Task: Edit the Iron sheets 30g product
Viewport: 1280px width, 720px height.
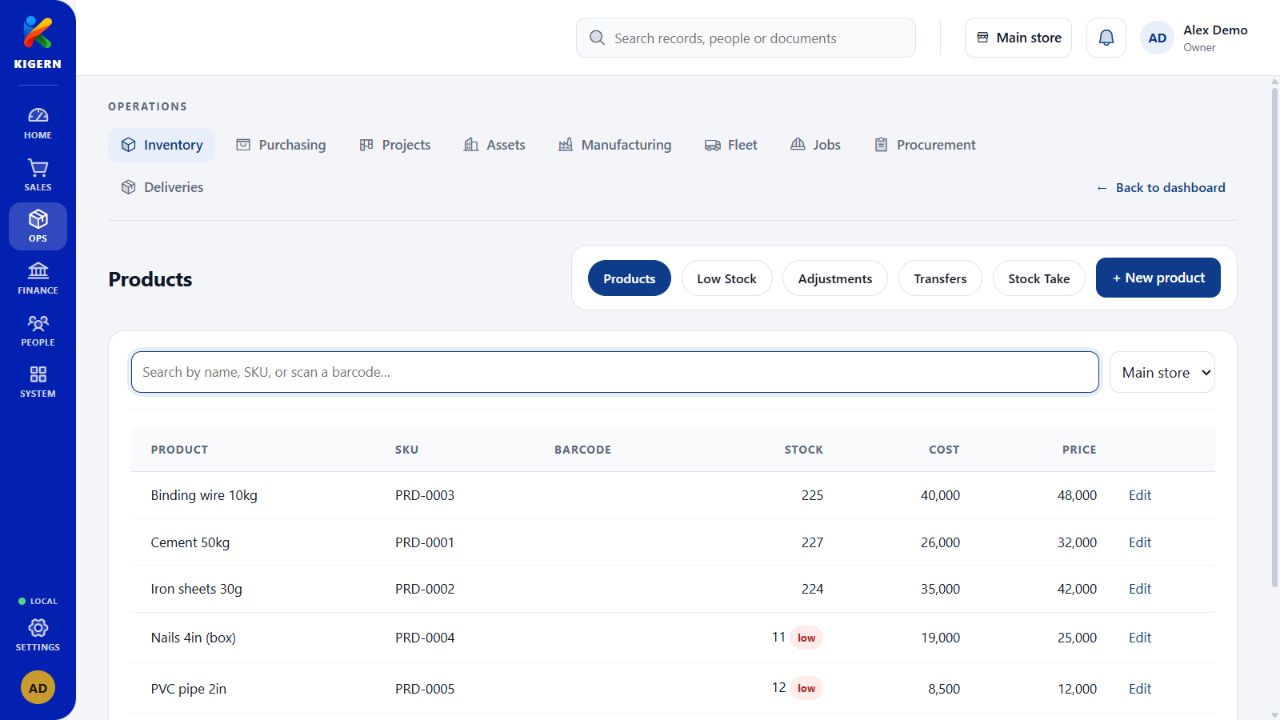Action: click(1140, 589)
